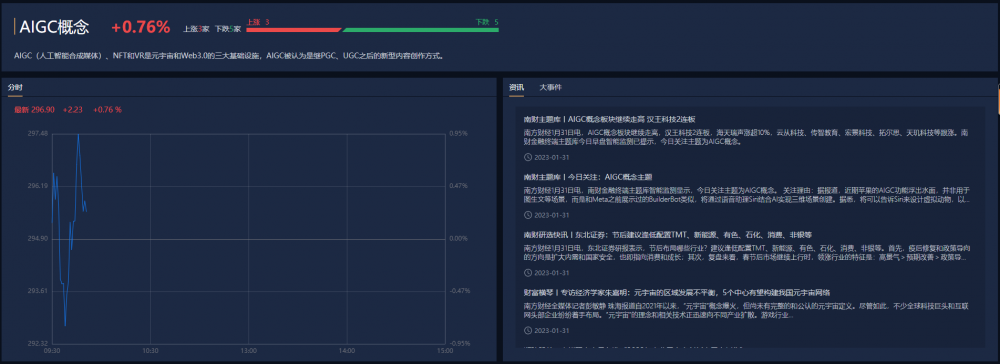
Task: Click the clock icon under 东北证券 news
Action: [x=527, y=273]
